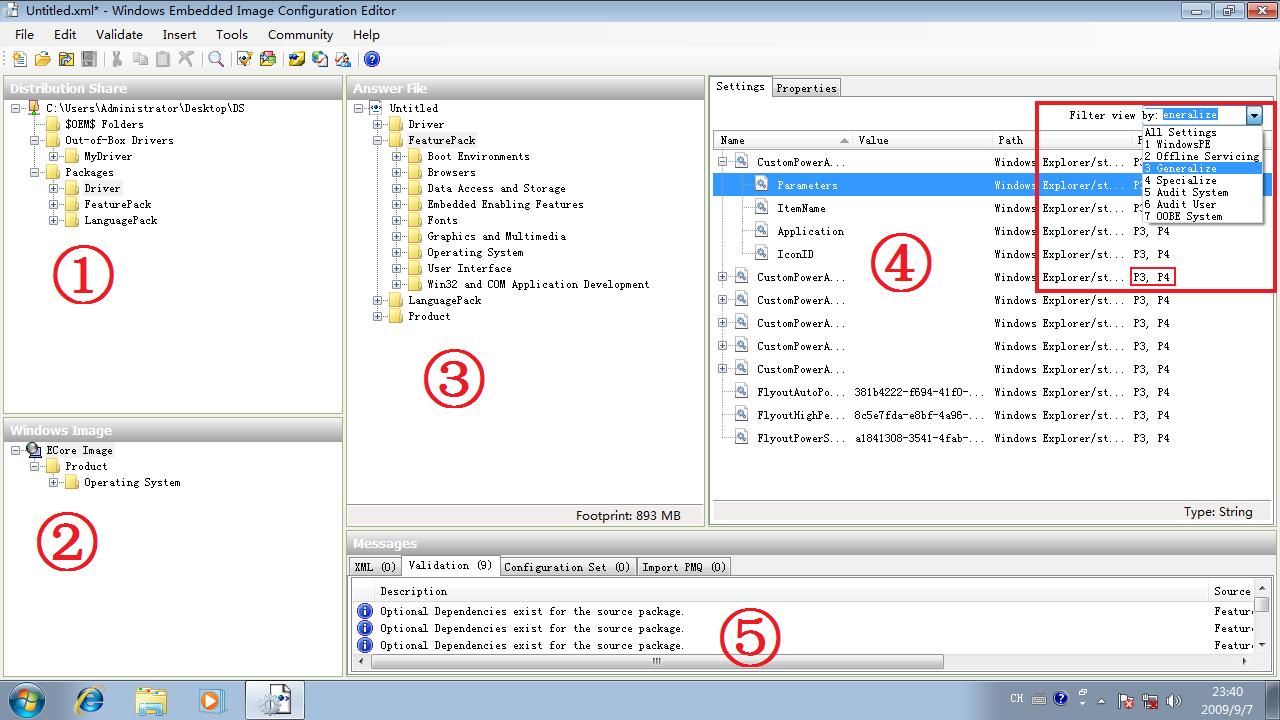Click the blue Help question mark toolbar icon
Viewport: 1280px width, 720px height.
[x=371, y=59]
